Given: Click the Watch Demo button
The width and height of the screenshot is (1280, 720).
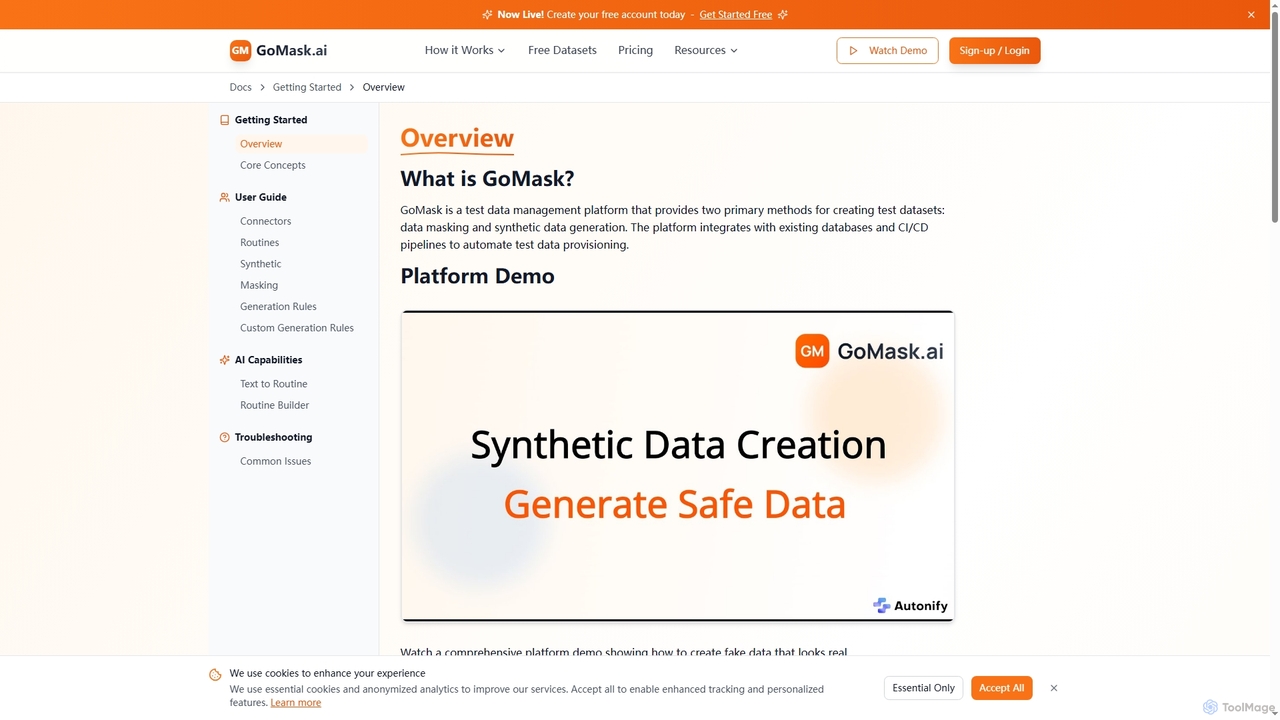Looking at the screenshot, I should click(887, 51).
